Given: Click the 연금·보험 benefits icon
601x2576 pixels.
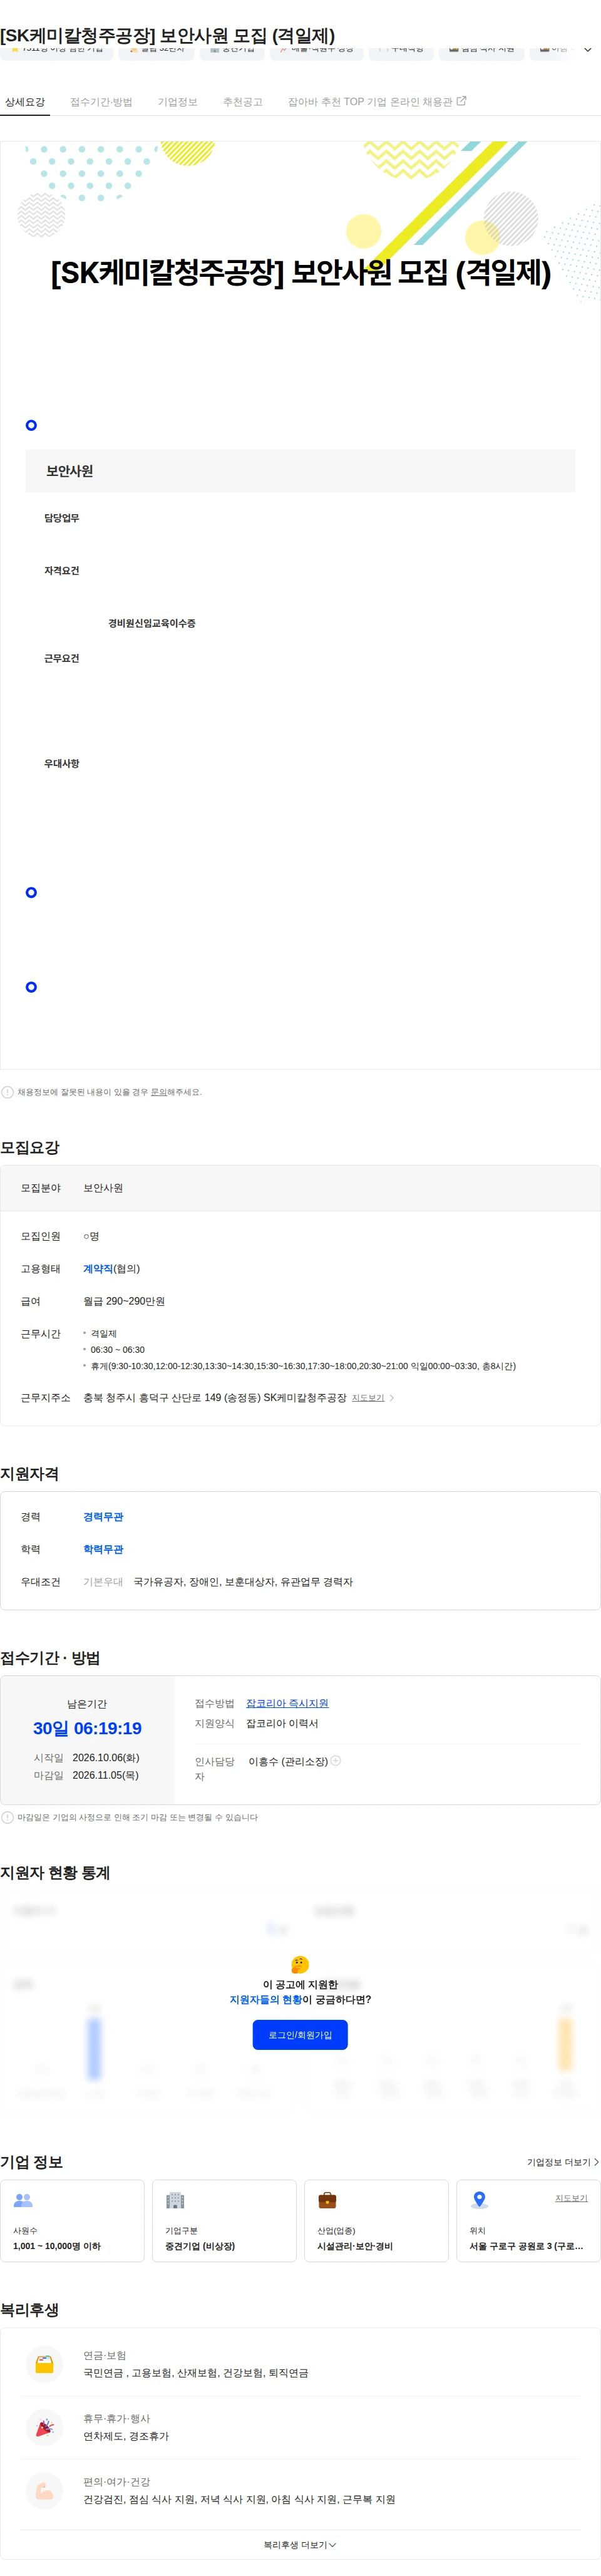Looking at the screenshot, I should (x=44, y=2364).
